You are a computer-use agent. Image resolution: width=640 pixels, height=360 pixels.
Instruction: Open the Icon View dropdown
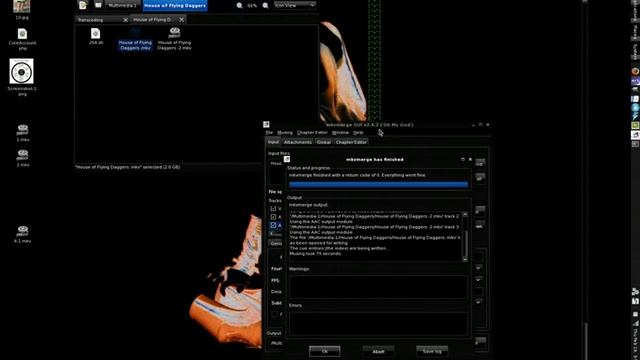coord(295,5)
